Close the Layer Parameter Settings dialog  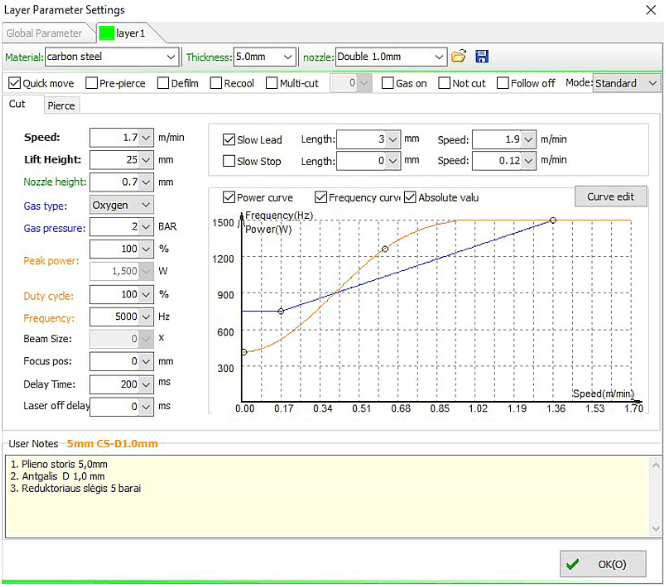point(651,10)
